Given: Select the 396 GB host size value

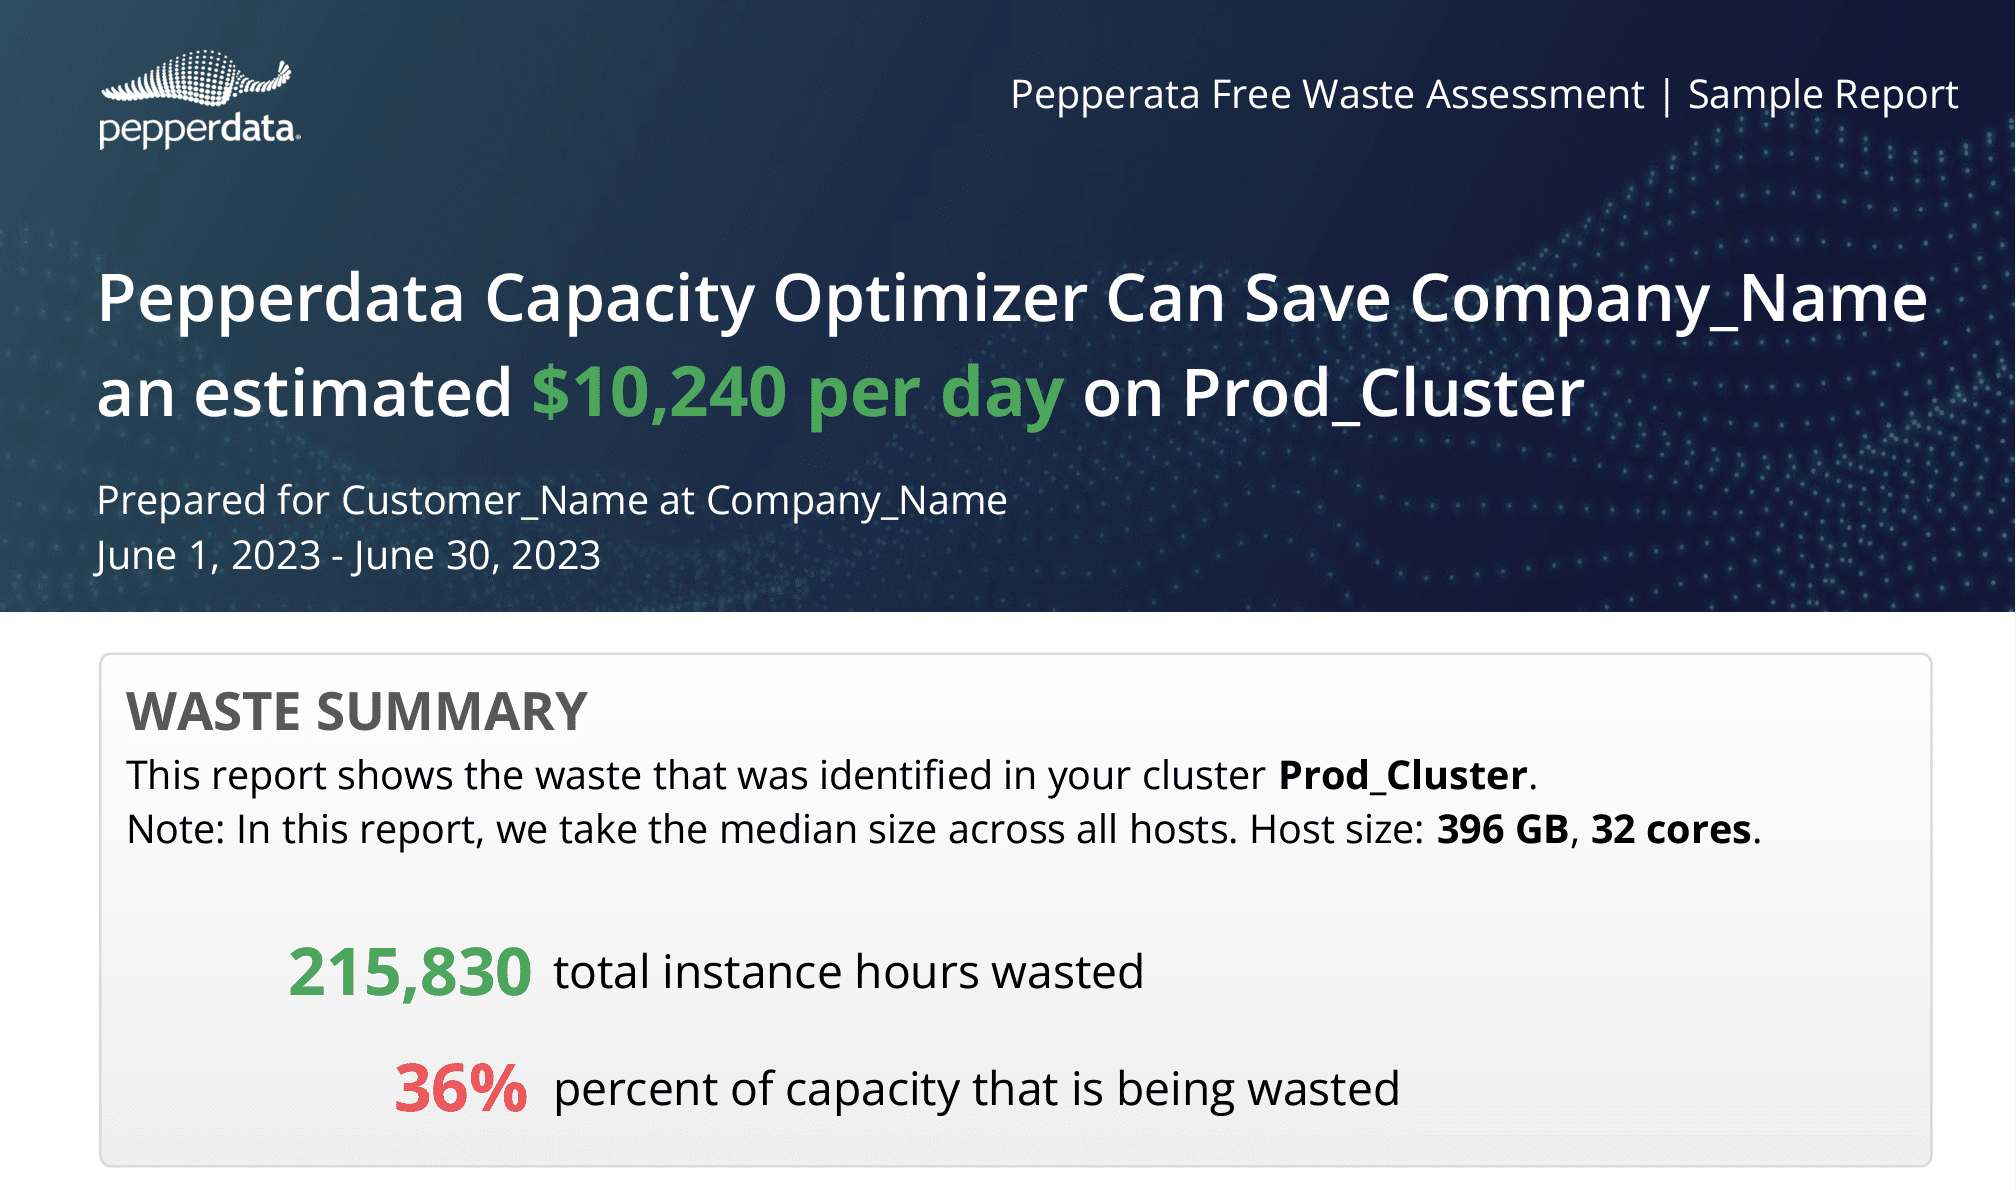Looking at the screenshot, I should (x=1503, y=830).
